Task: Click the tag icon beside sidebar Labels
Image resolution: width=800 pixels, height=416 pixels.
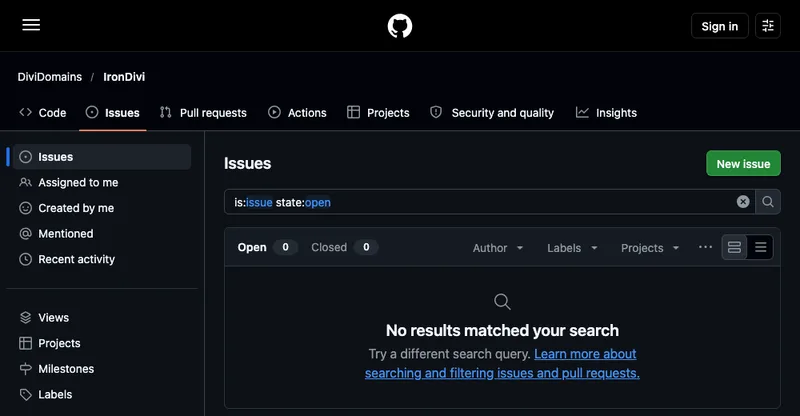Action: tap(26, 394)
